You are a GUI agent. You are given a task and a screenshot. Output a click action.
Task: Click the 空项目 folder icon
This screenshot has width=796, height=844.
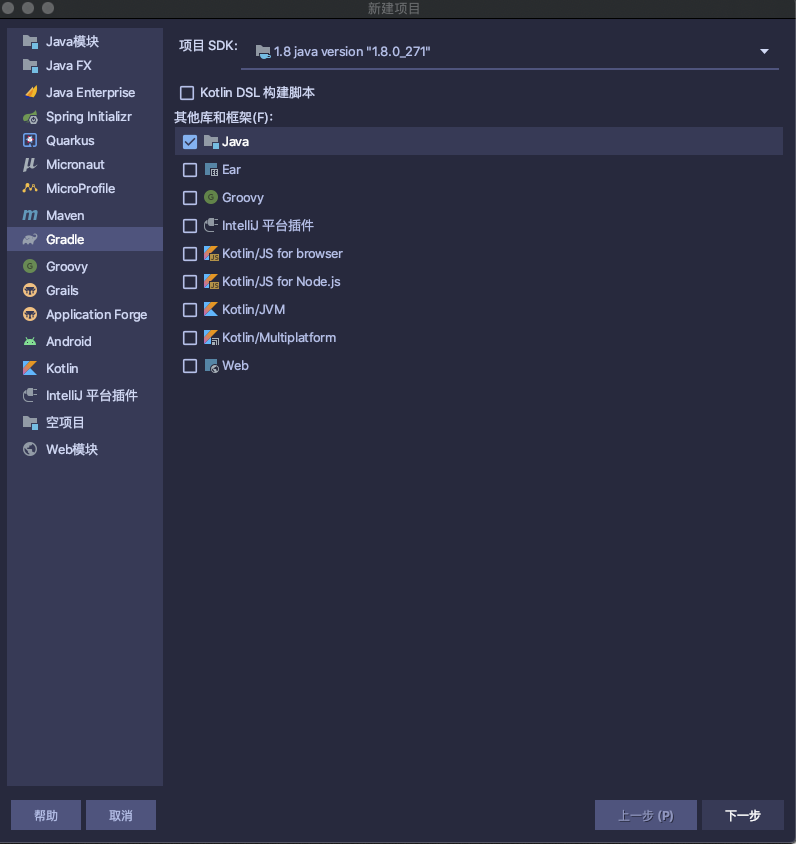[x=30, y=423]
